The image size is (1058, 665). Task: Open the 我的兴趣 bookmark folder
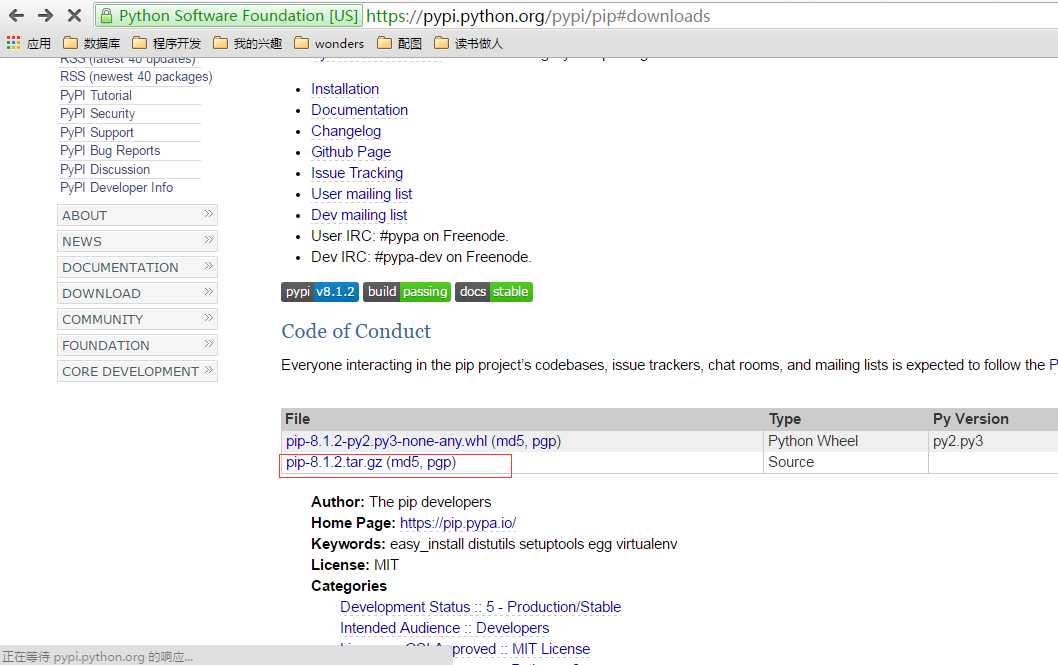248,43
